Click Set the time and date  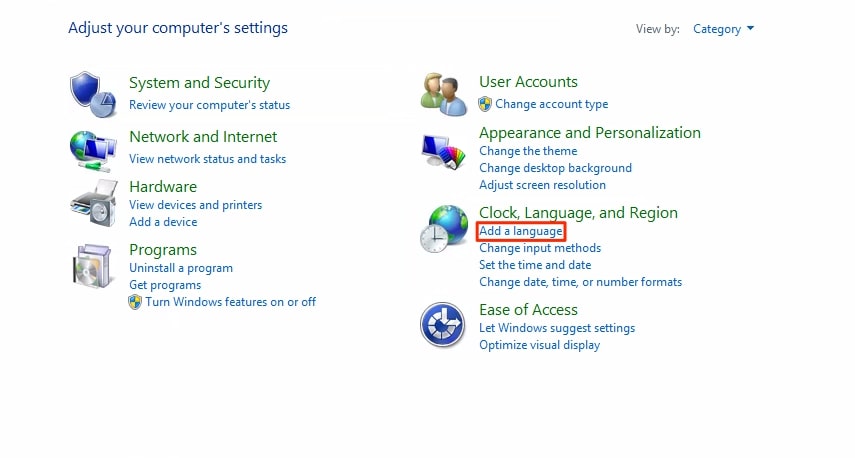click(x=535, y=265)
